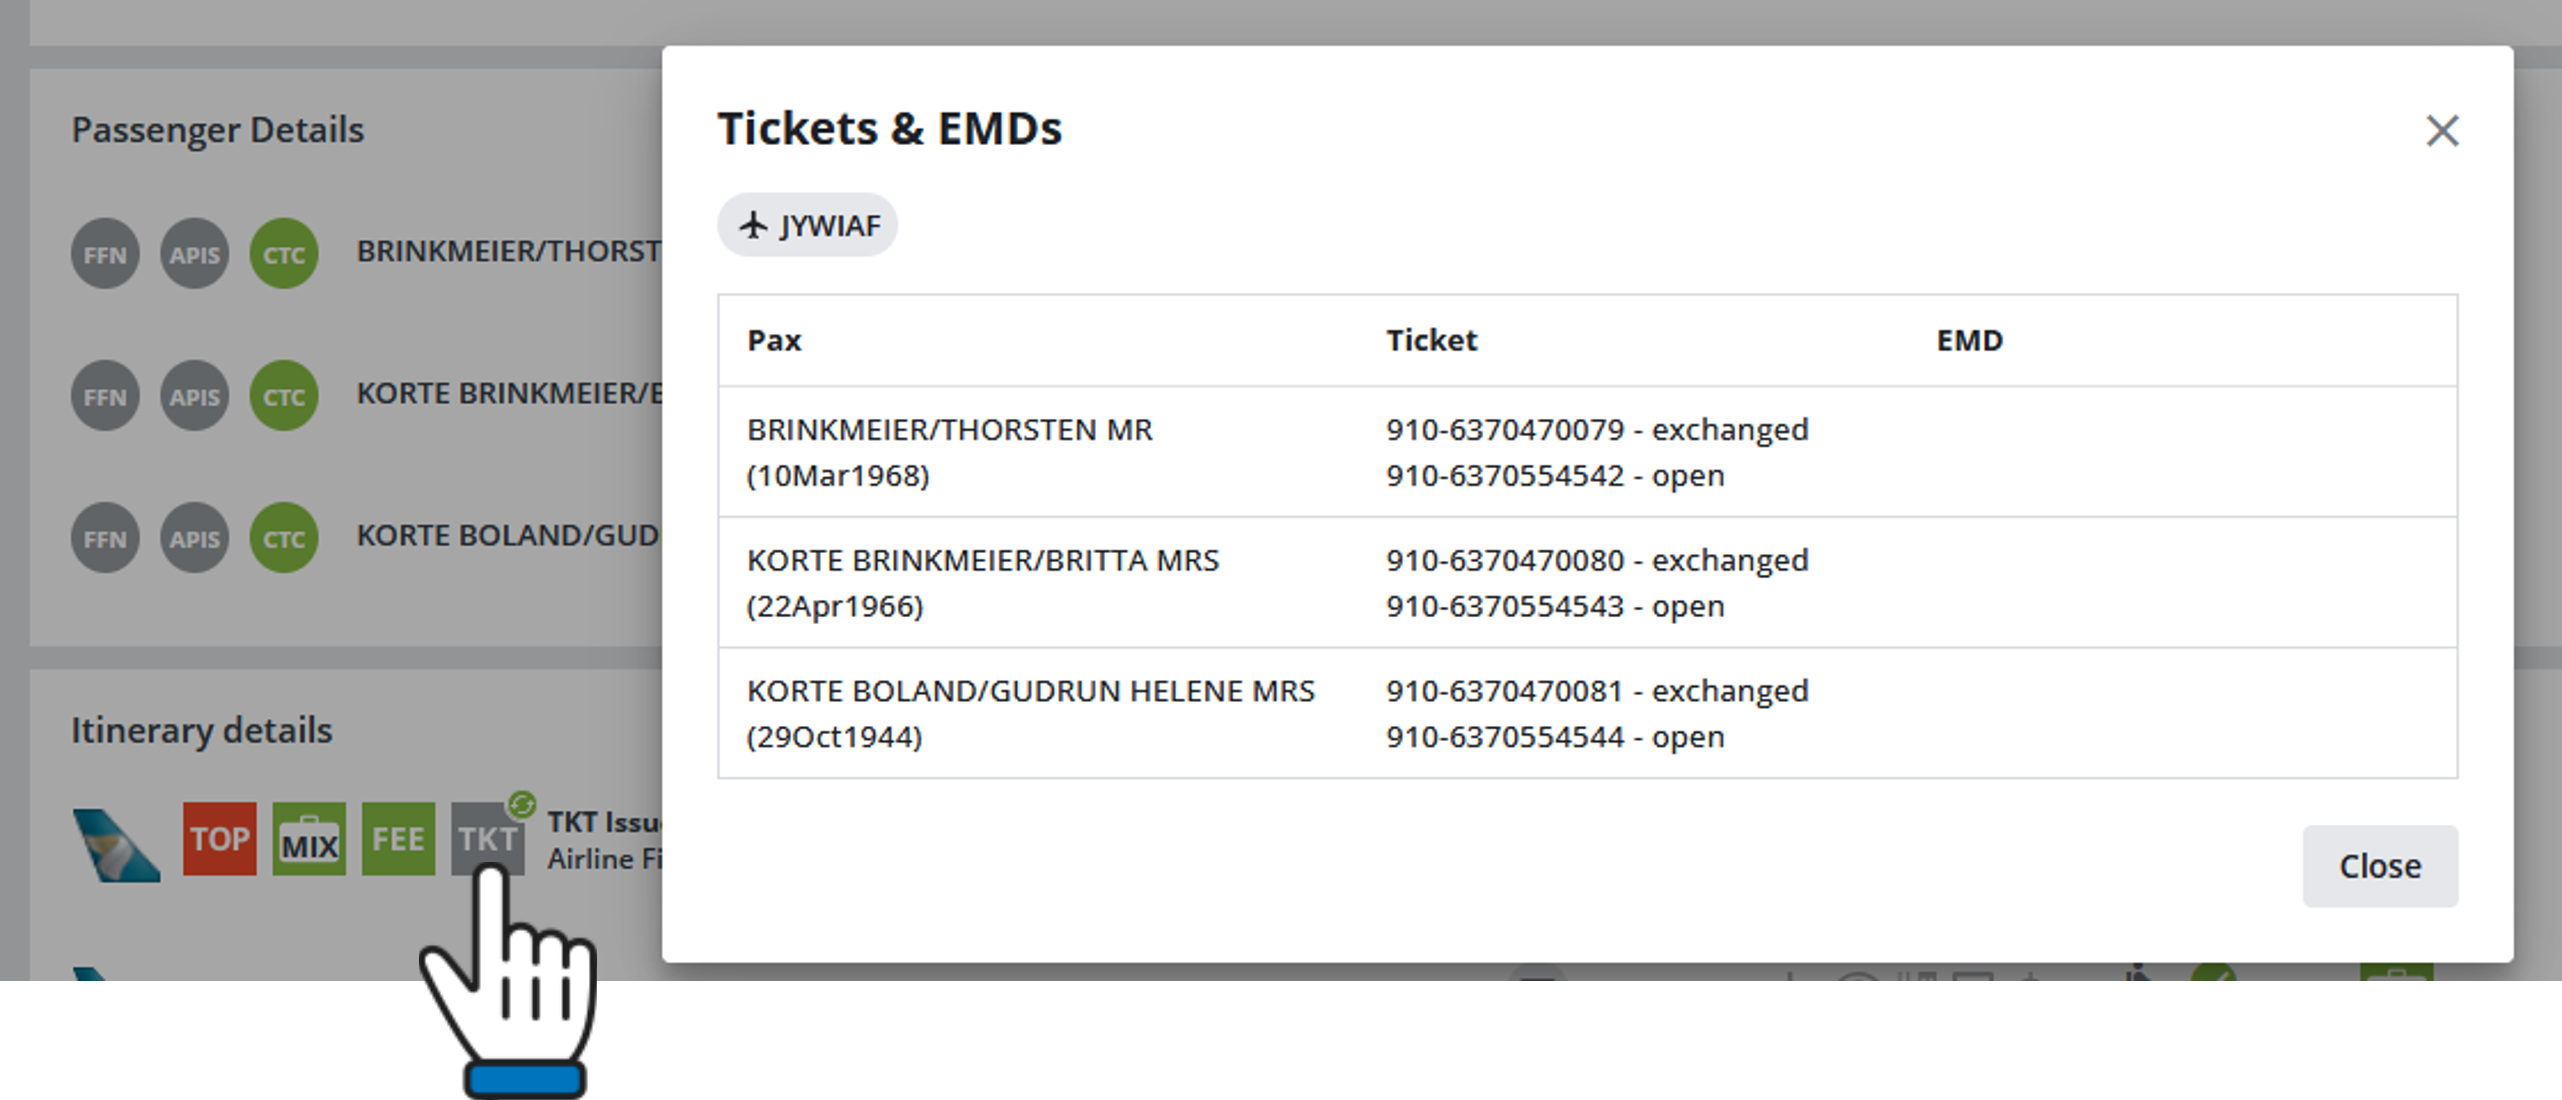
Task: Click the green FEE icon
Action: tap(398, 839)
